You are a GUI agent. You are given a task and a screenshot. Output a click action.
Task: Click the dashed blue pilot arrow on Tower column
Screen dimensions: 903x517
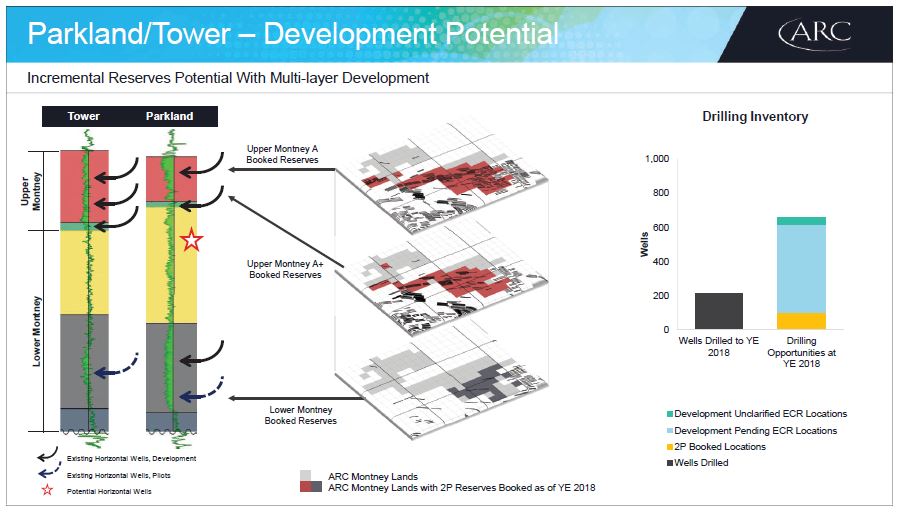pyautogui.click(x=117, y=366)
